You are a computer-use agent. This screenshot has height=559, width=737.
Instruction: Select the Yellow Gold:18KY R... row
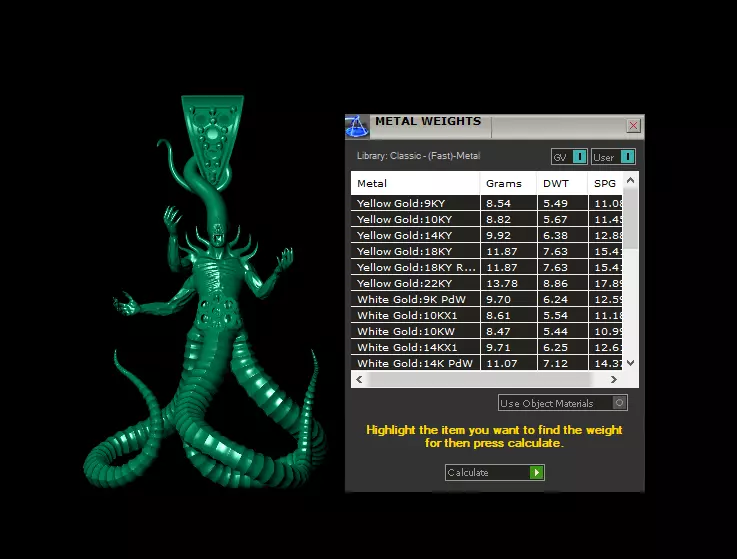tap(486, 267)
